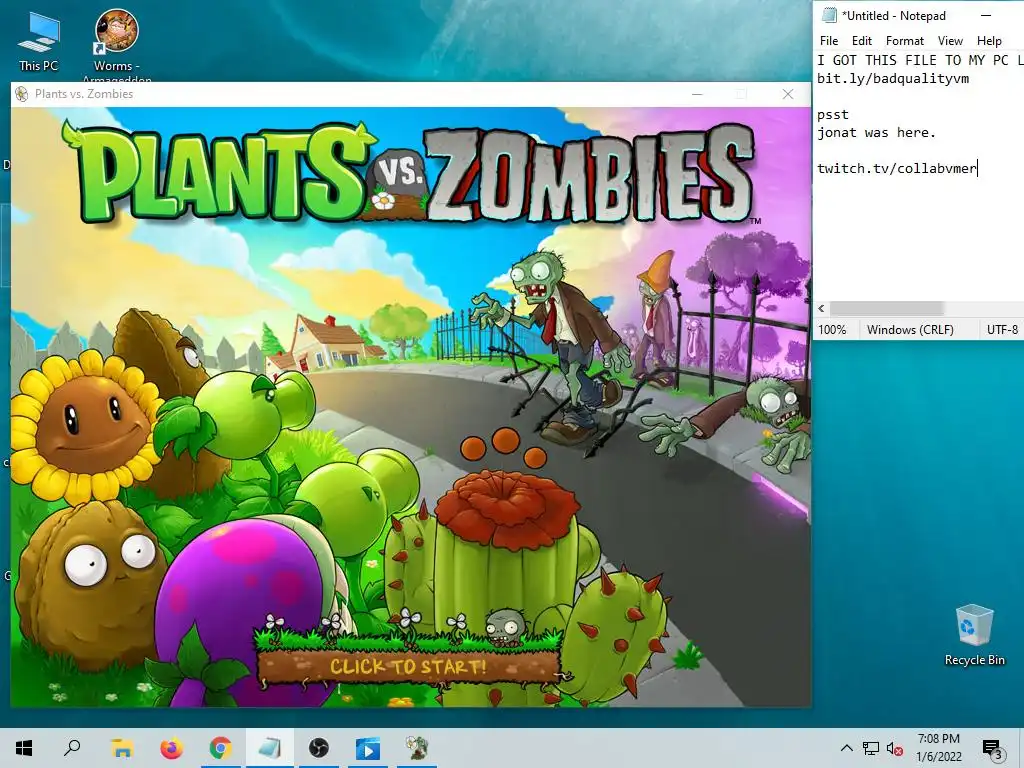Select the Recycle Bin desktop icon
The width and height of the screenshot is (1024, 768).
(x=974, y=635)
